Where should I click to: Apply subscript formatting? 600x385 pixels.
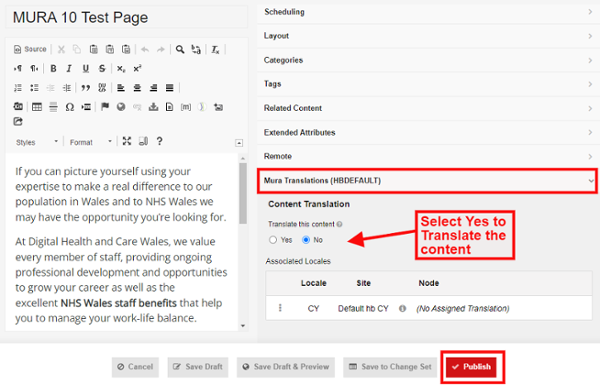click(x=121, y=69)
